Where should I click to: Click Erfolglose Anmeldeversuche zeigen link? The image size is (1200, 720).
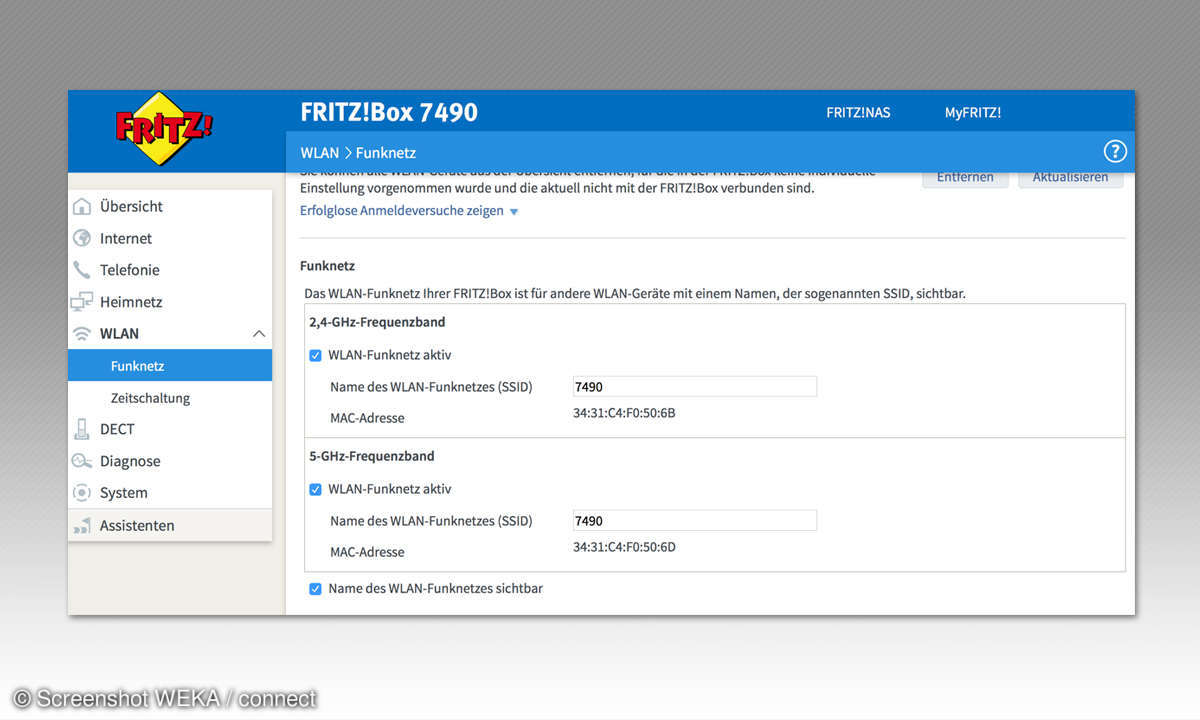coord(402,211)
